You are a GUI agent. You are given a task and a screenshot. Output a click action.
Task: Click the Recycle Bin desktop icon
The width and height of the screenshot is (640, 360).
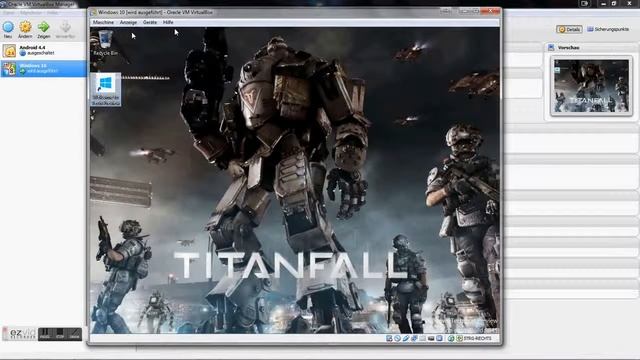click(105, 43)
